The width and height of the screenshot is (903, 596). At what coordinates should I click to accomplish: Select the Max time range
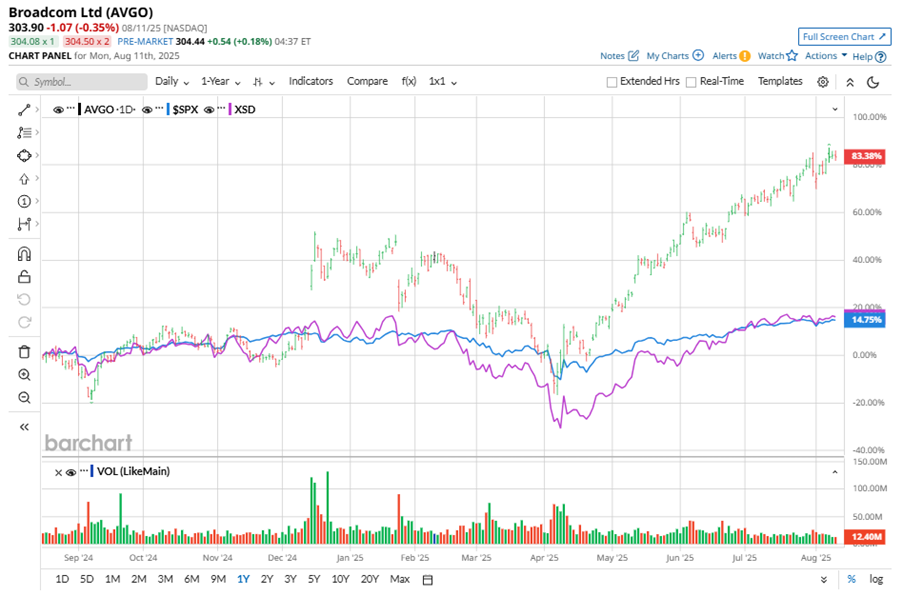coord(400,579)
